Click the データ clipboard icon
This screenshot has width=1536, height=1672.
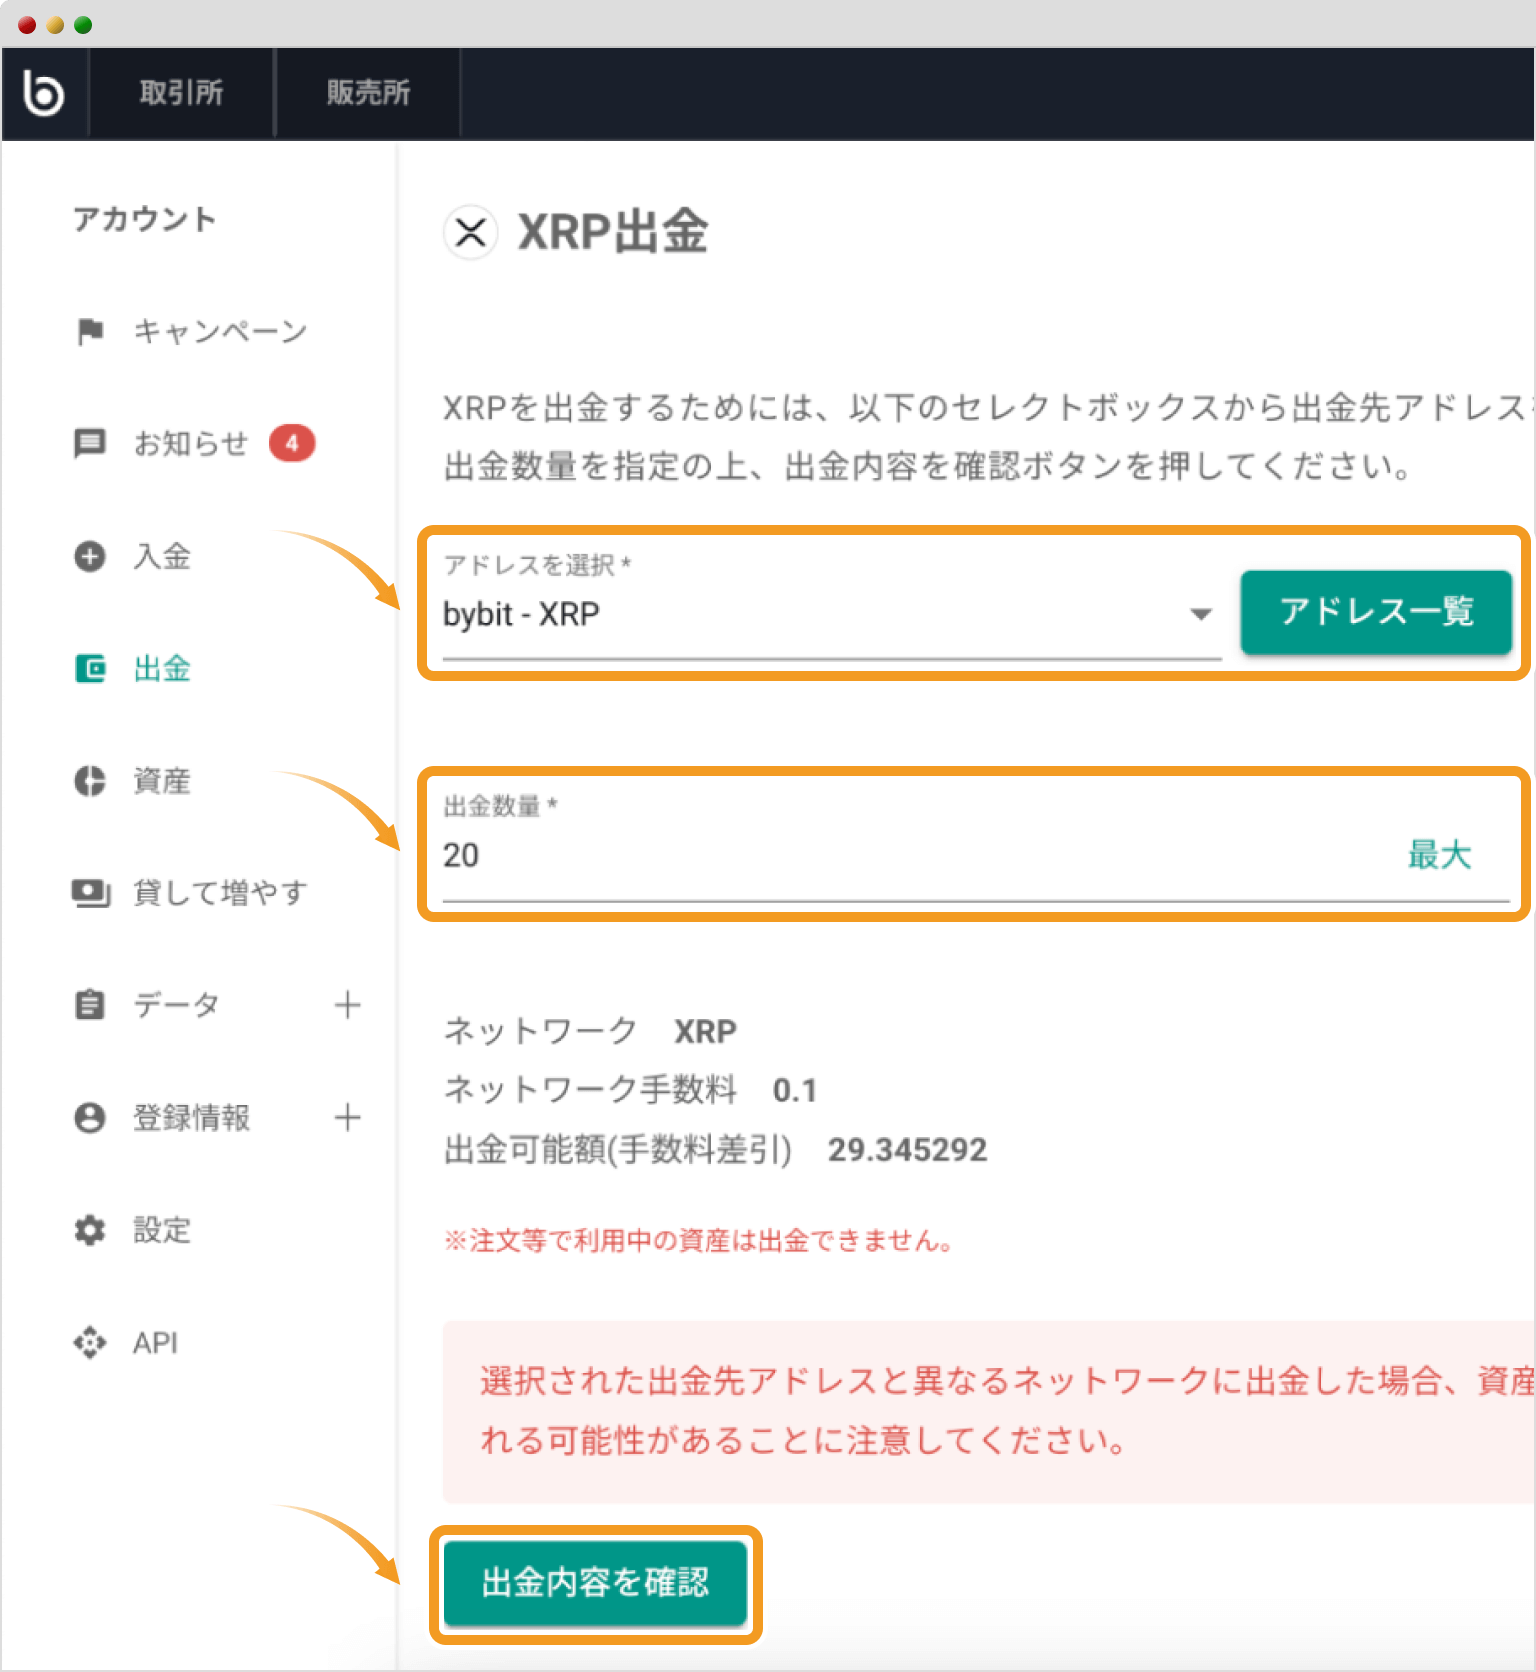click(x=90, y=1004)
